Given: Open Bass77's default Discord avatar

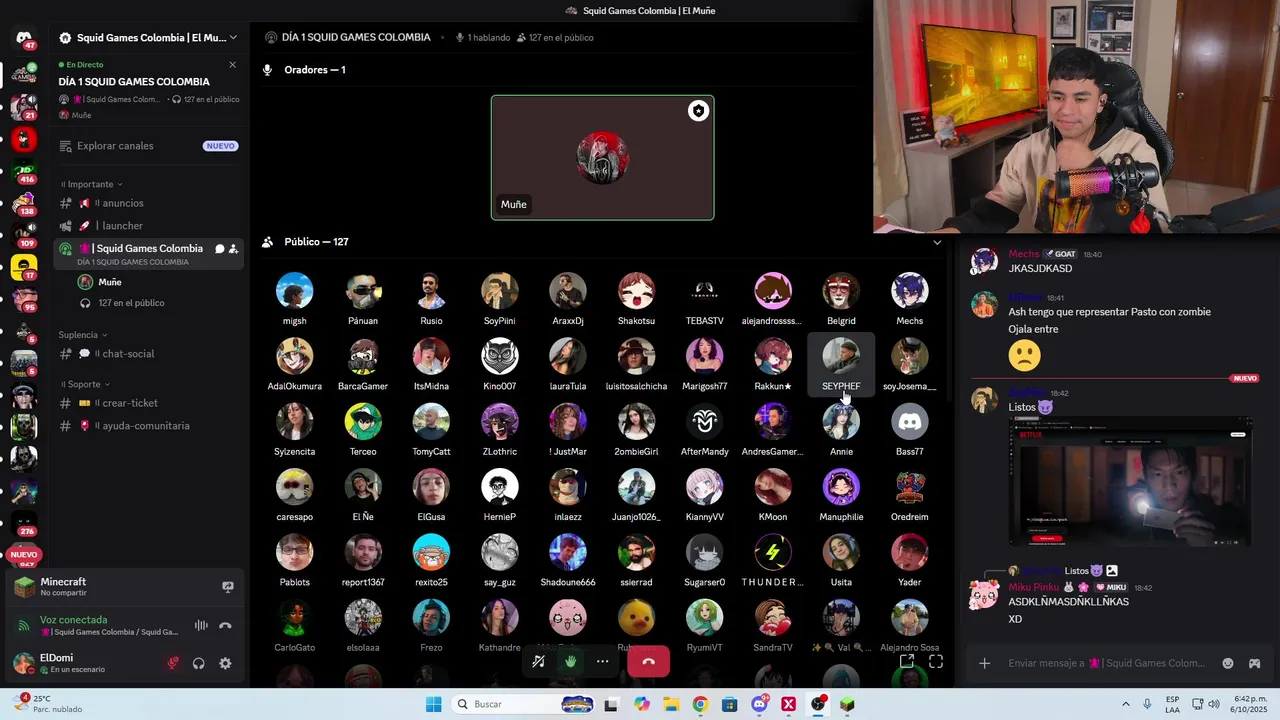Looking at the screenshot, I should [909, 422].
